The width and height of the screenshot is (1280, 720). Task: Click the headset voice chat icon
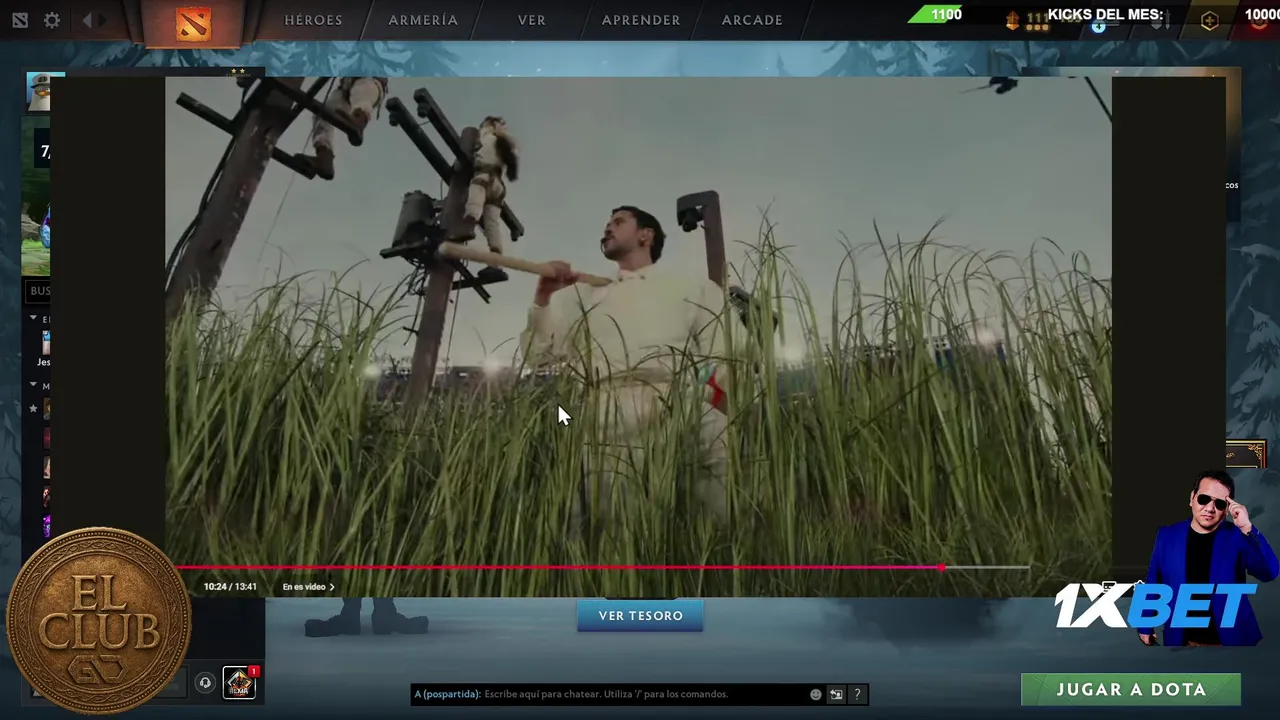[205, 683]
